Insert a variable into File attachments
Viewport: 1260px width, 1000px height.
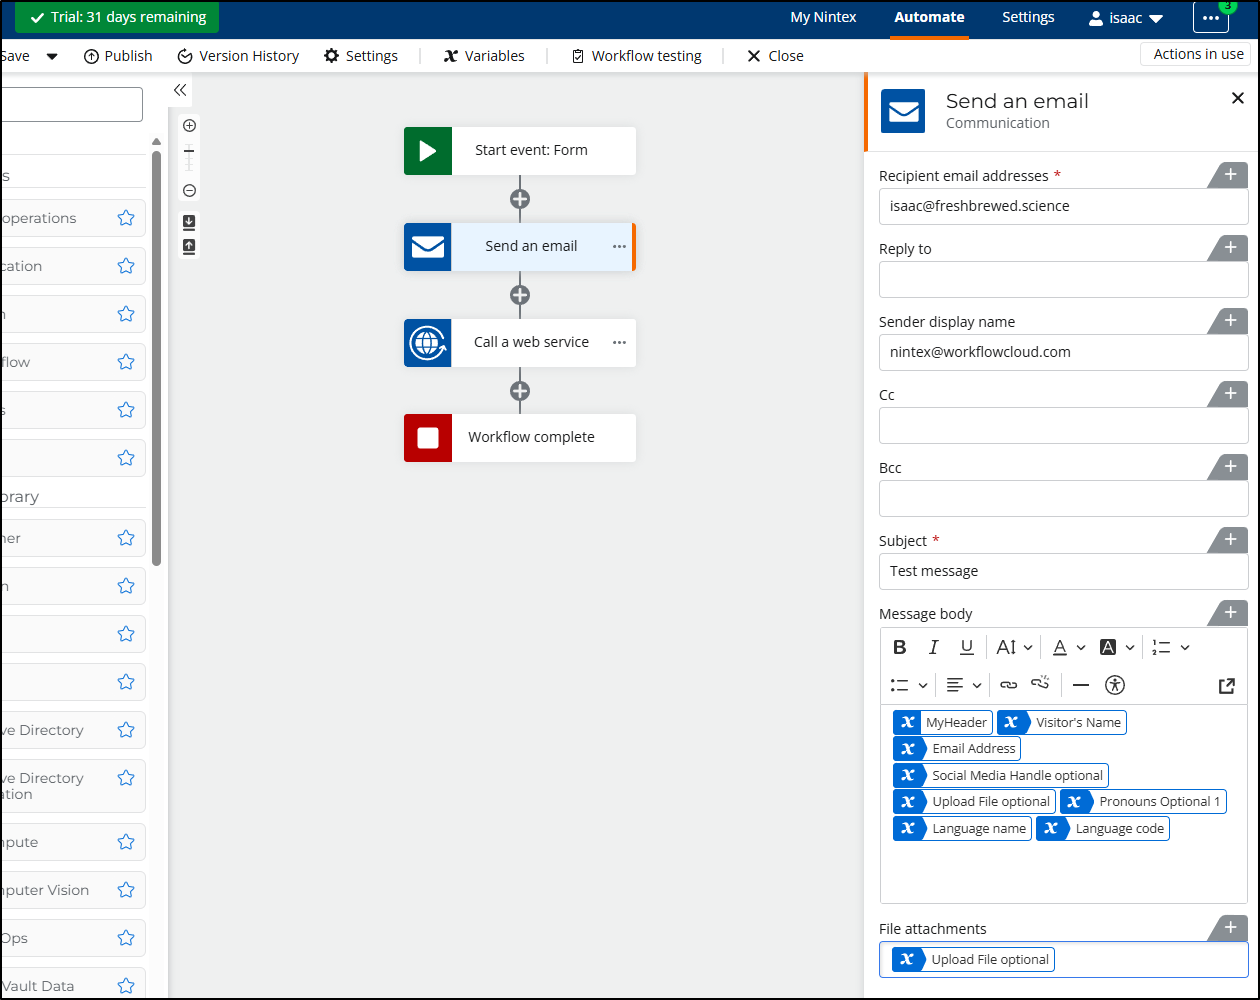(1229, 928)
